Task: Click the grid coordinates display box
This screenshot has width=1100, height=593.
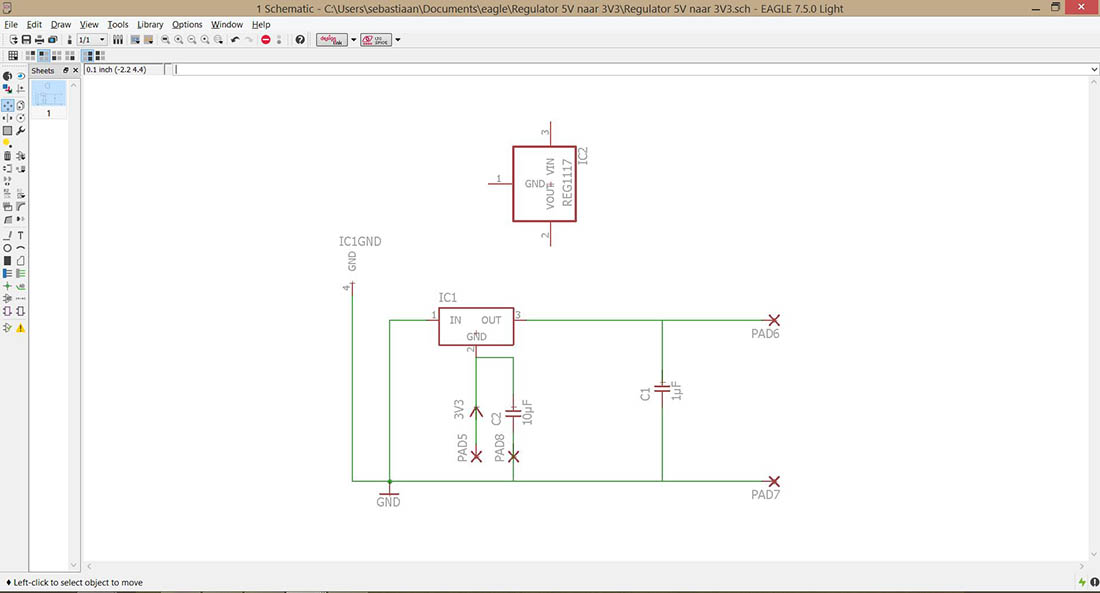Action: click(123, 69)
